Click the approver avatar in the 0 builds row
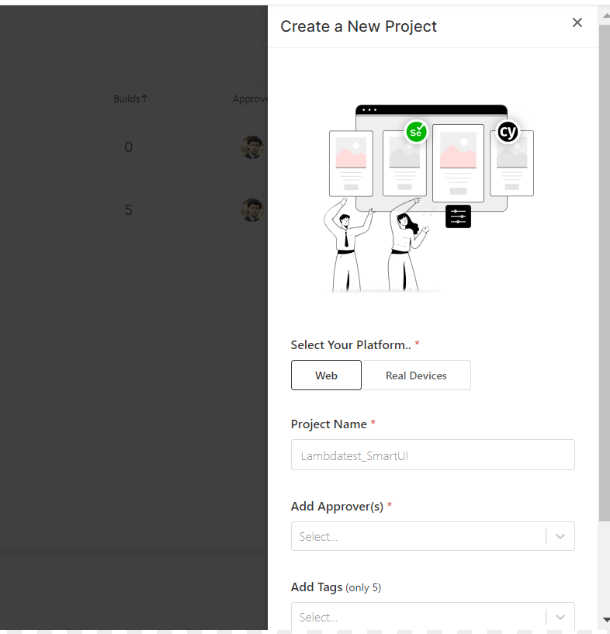The width and height of the screenshot is (610, 634). point(252,147)
